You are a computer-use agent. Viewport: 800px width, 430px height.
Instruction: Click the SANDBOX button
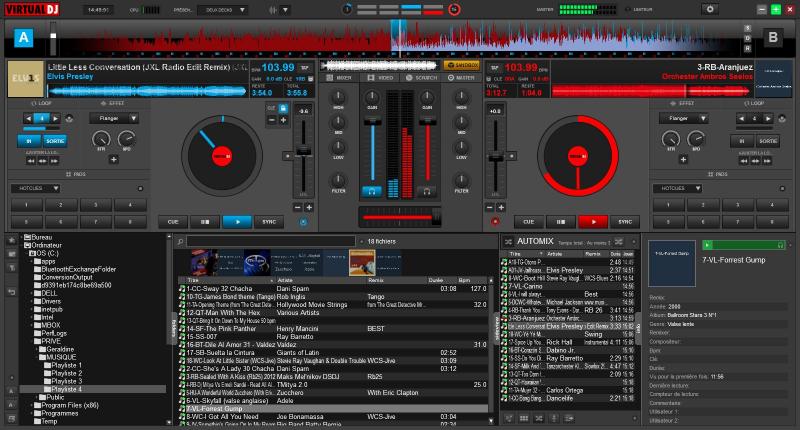click(x=461, y=65)
